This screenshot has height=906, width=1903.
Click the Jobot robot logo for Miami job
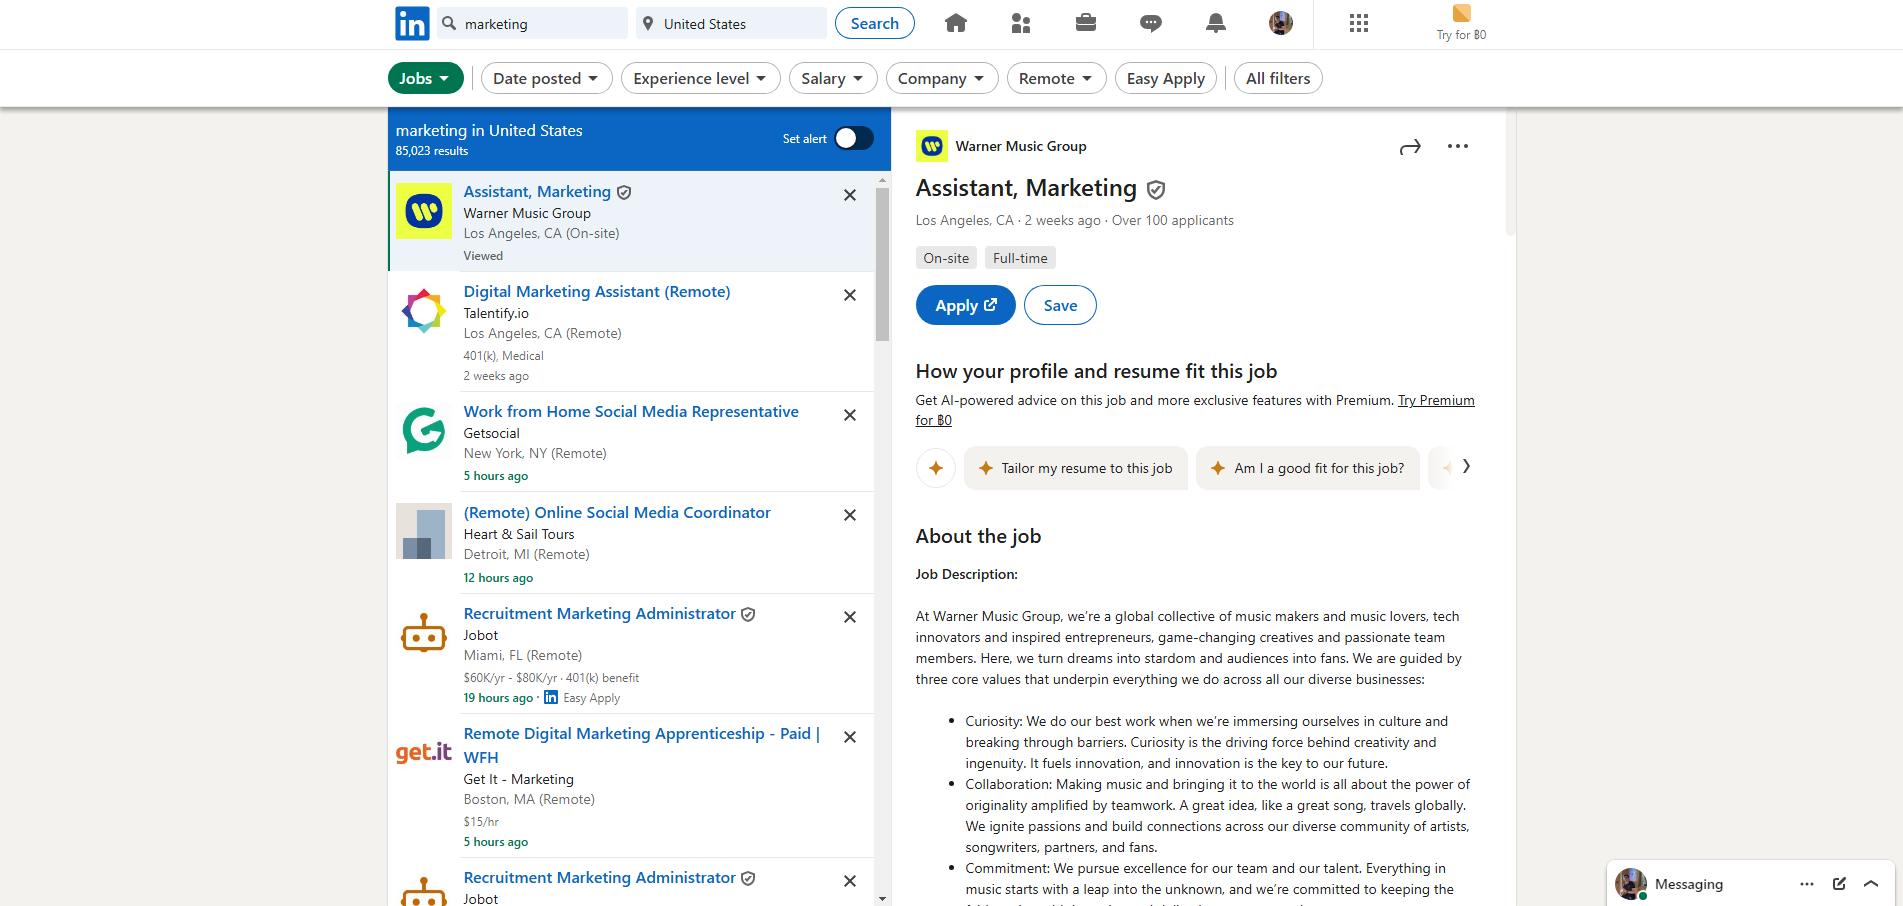[424, 633]
